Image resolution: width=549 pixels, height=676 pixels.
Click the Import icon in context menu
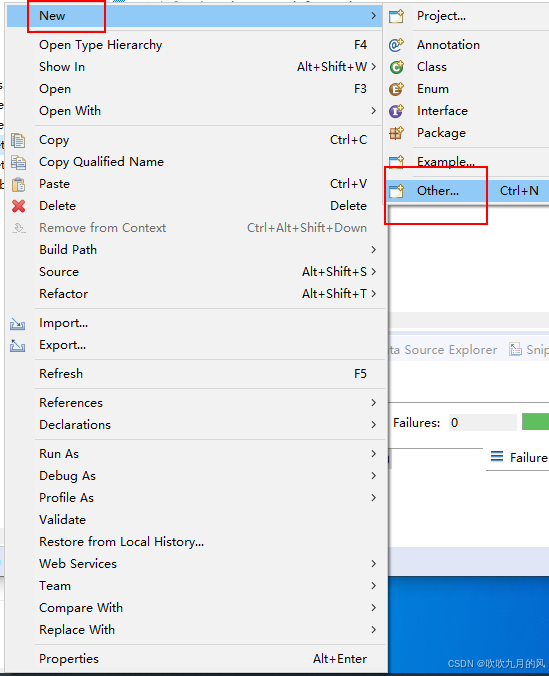click(x=18, y=323)
